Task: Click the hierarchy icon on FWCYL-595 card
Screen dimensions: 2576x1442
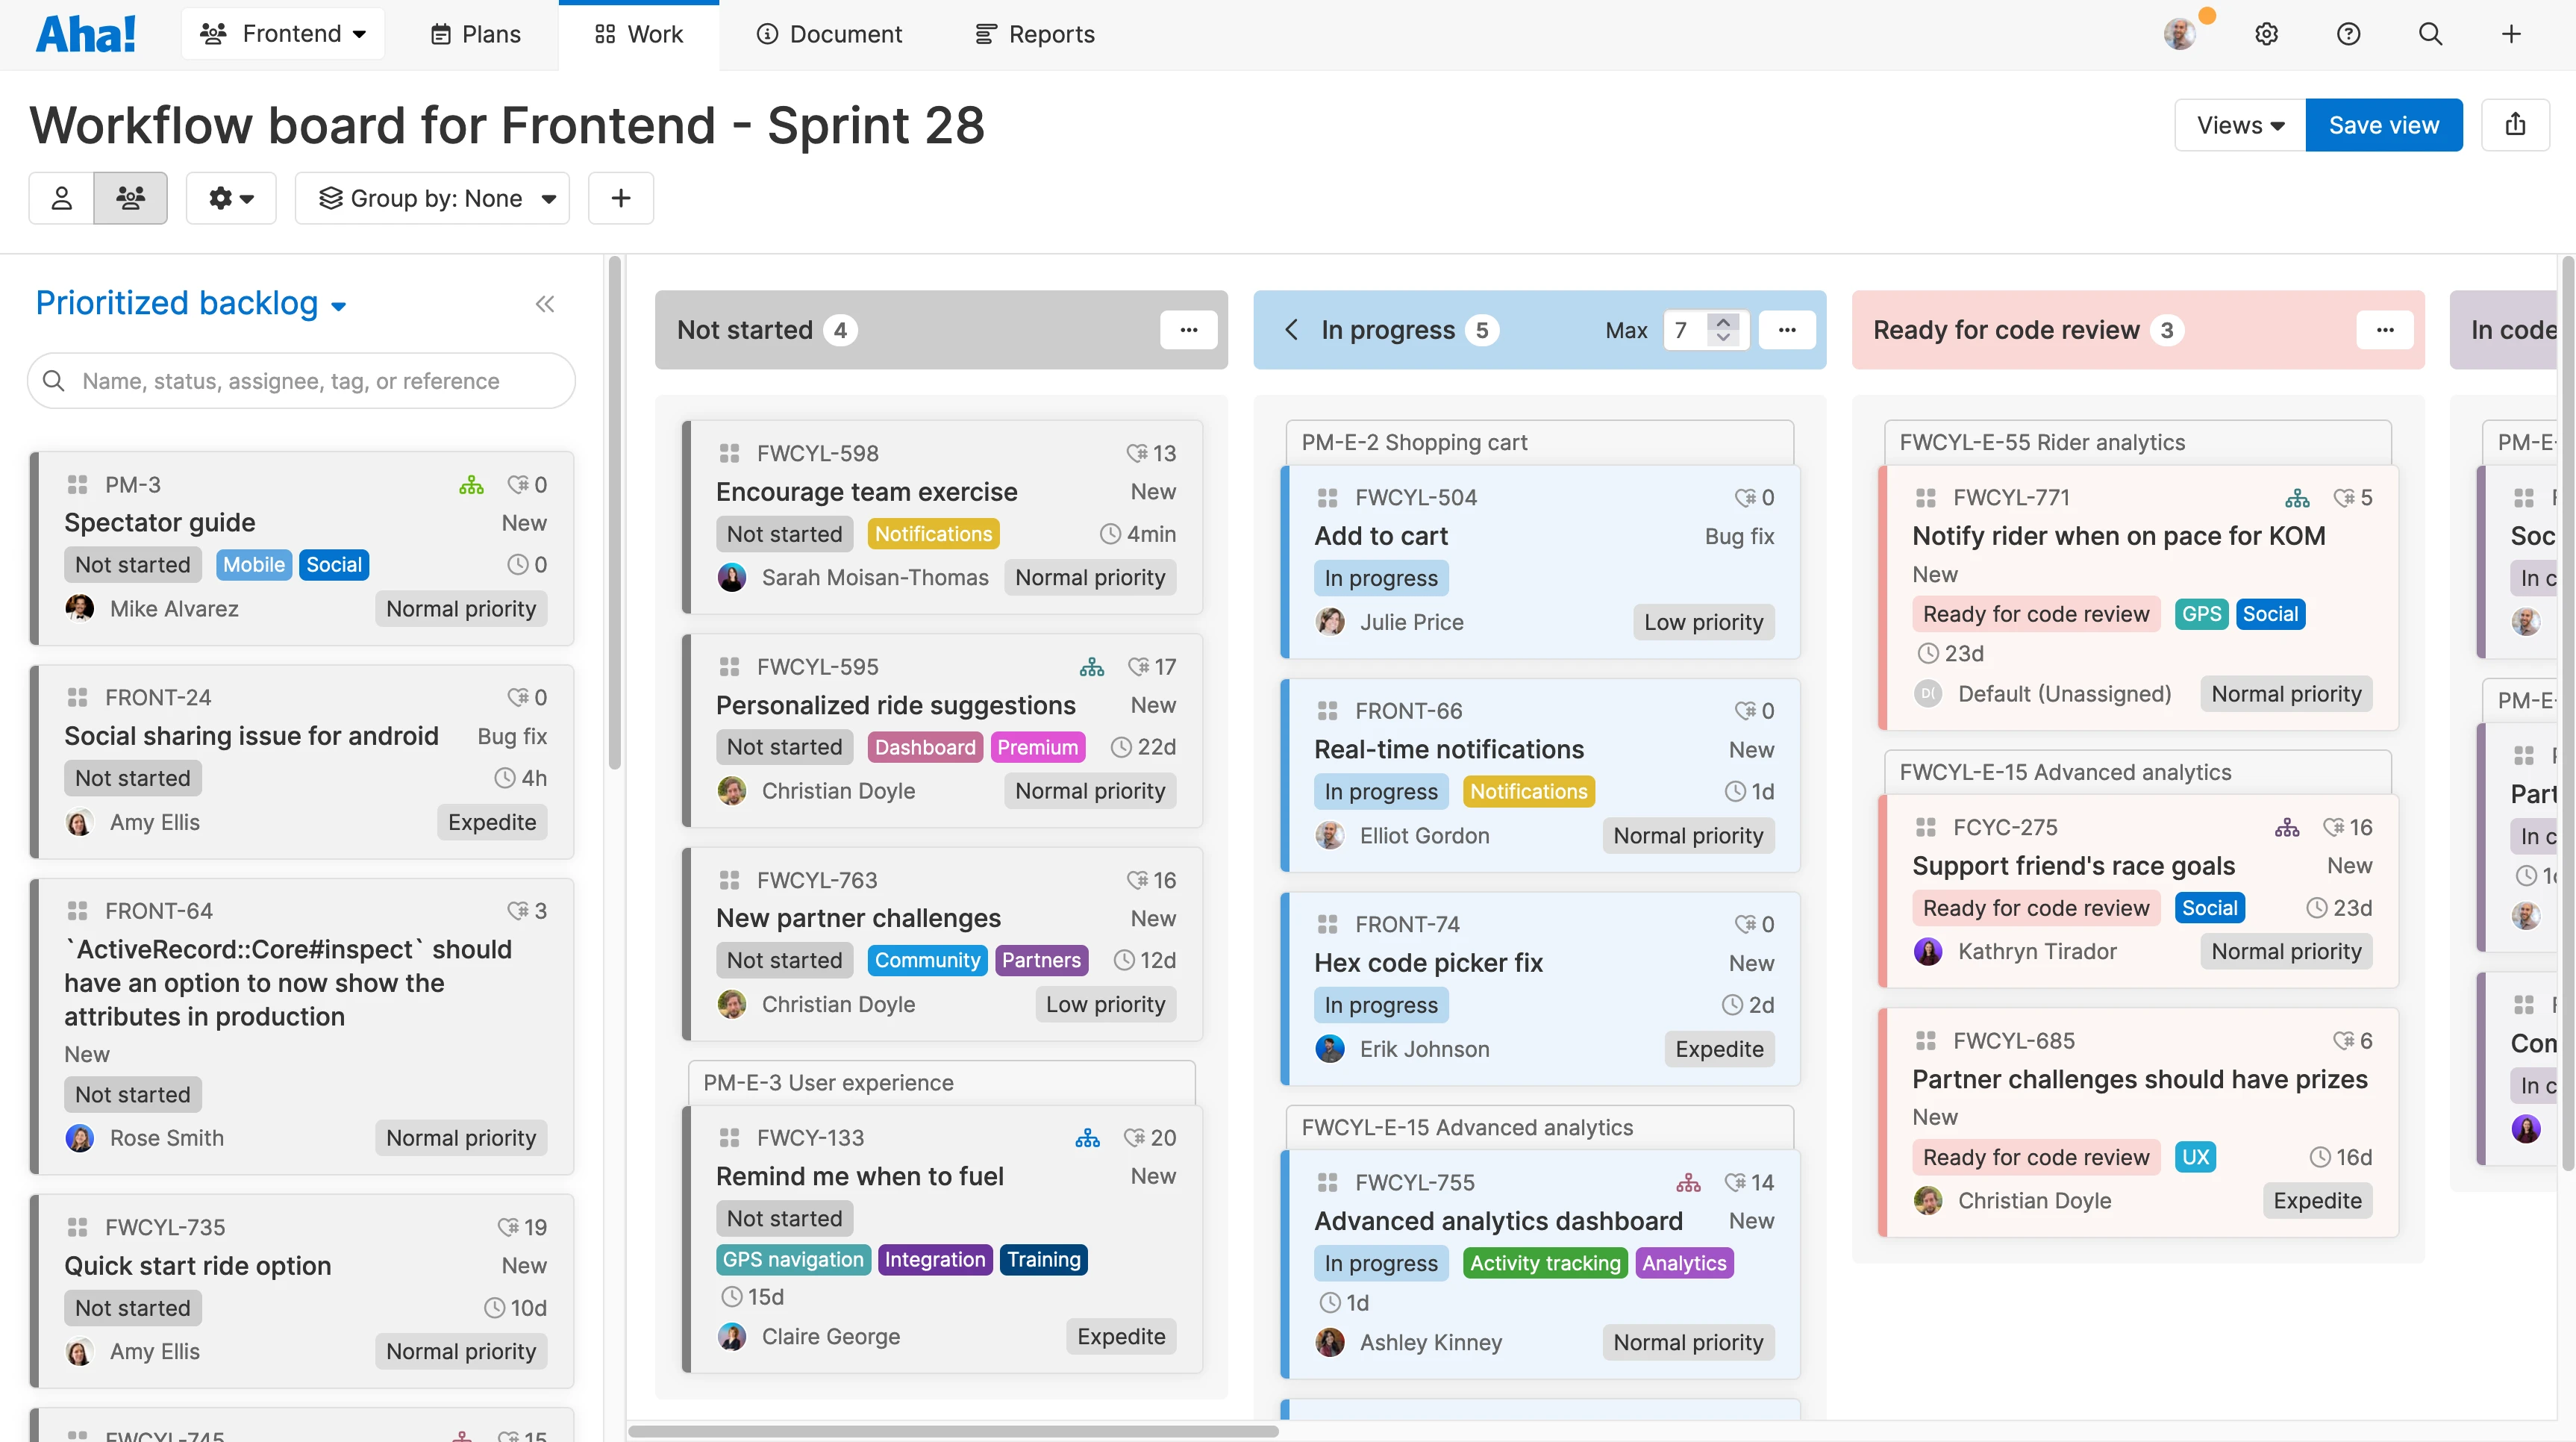Action: 1092,665
